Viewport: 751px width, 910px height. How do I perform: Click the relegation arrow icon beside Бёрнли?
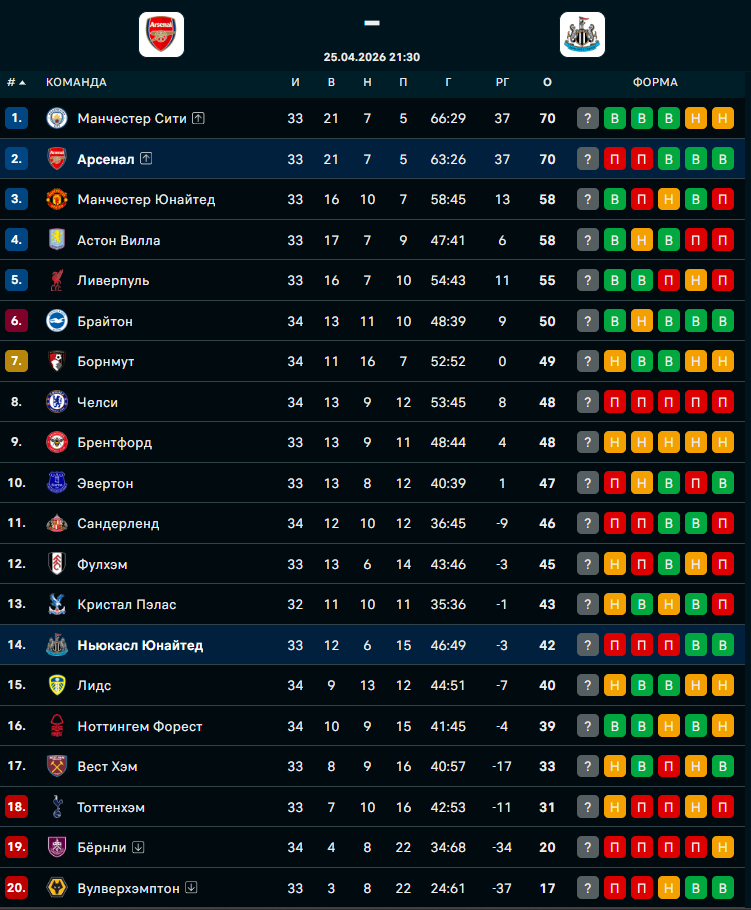click(138, 847)
